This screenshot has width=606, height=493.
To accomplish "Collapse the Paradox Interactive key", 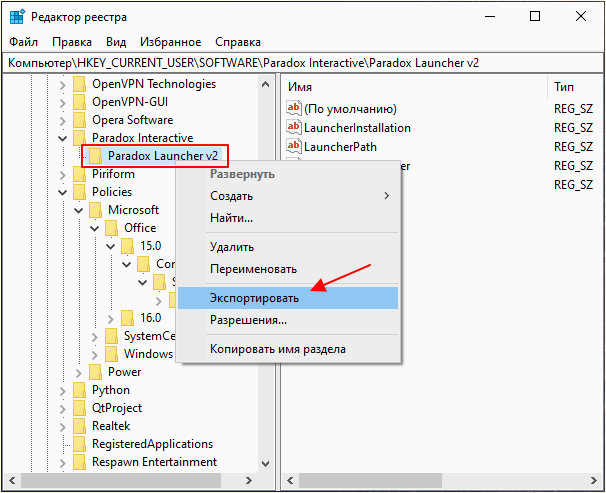I will tap(63, 138).
